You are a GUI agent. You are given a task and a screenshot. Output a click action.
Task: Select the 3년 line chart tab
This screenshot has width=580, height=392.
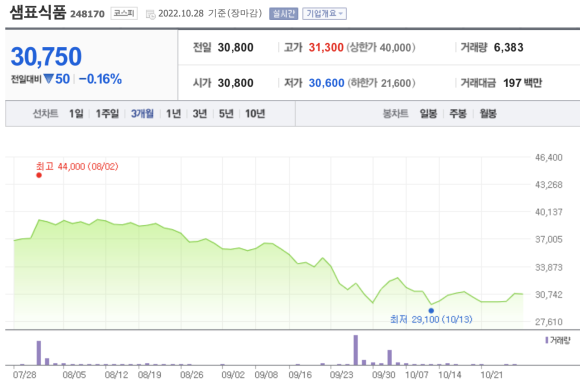tap(200, 114)
